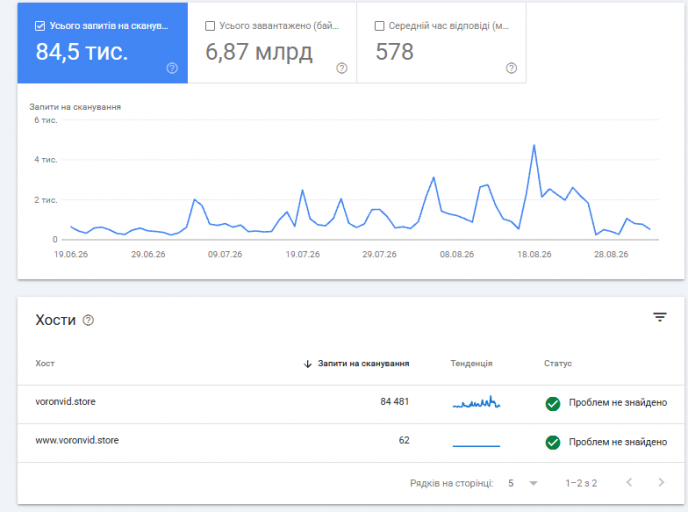Click the 62 requests value
The height and width of the screenshot is (512, 688).
[404, 440]
